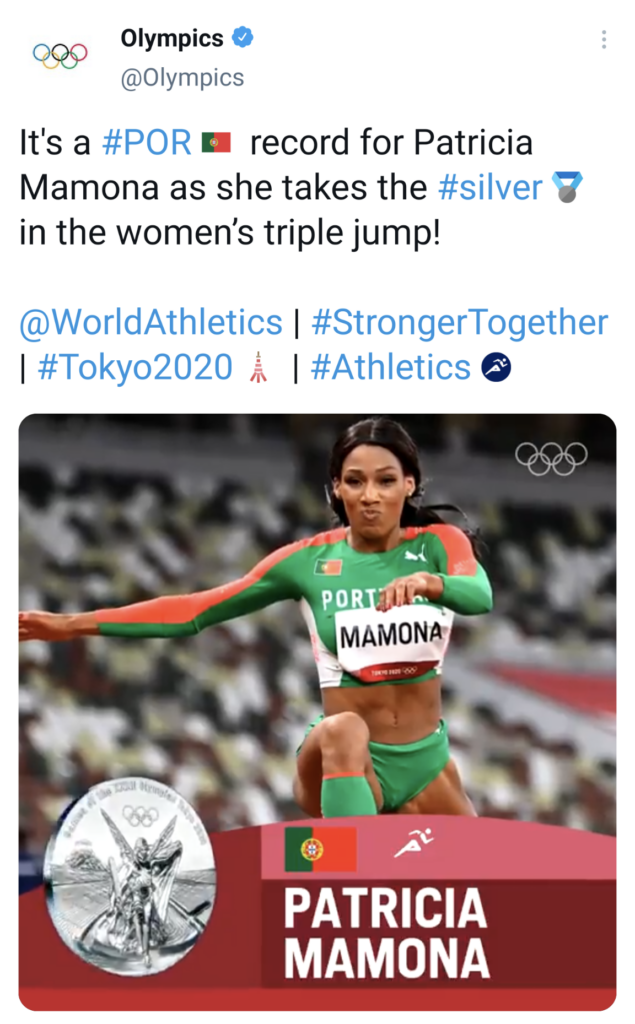Click the white runner pictogram in banner
Screen dimensions: 635x1024
414,842
